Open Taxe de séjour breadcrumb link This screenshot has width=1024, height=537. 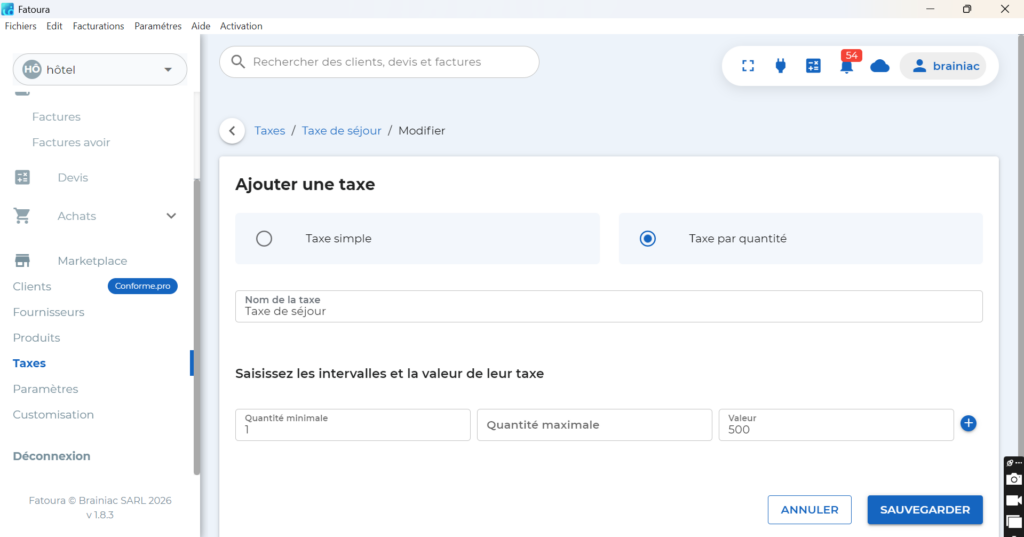[342, 131]
